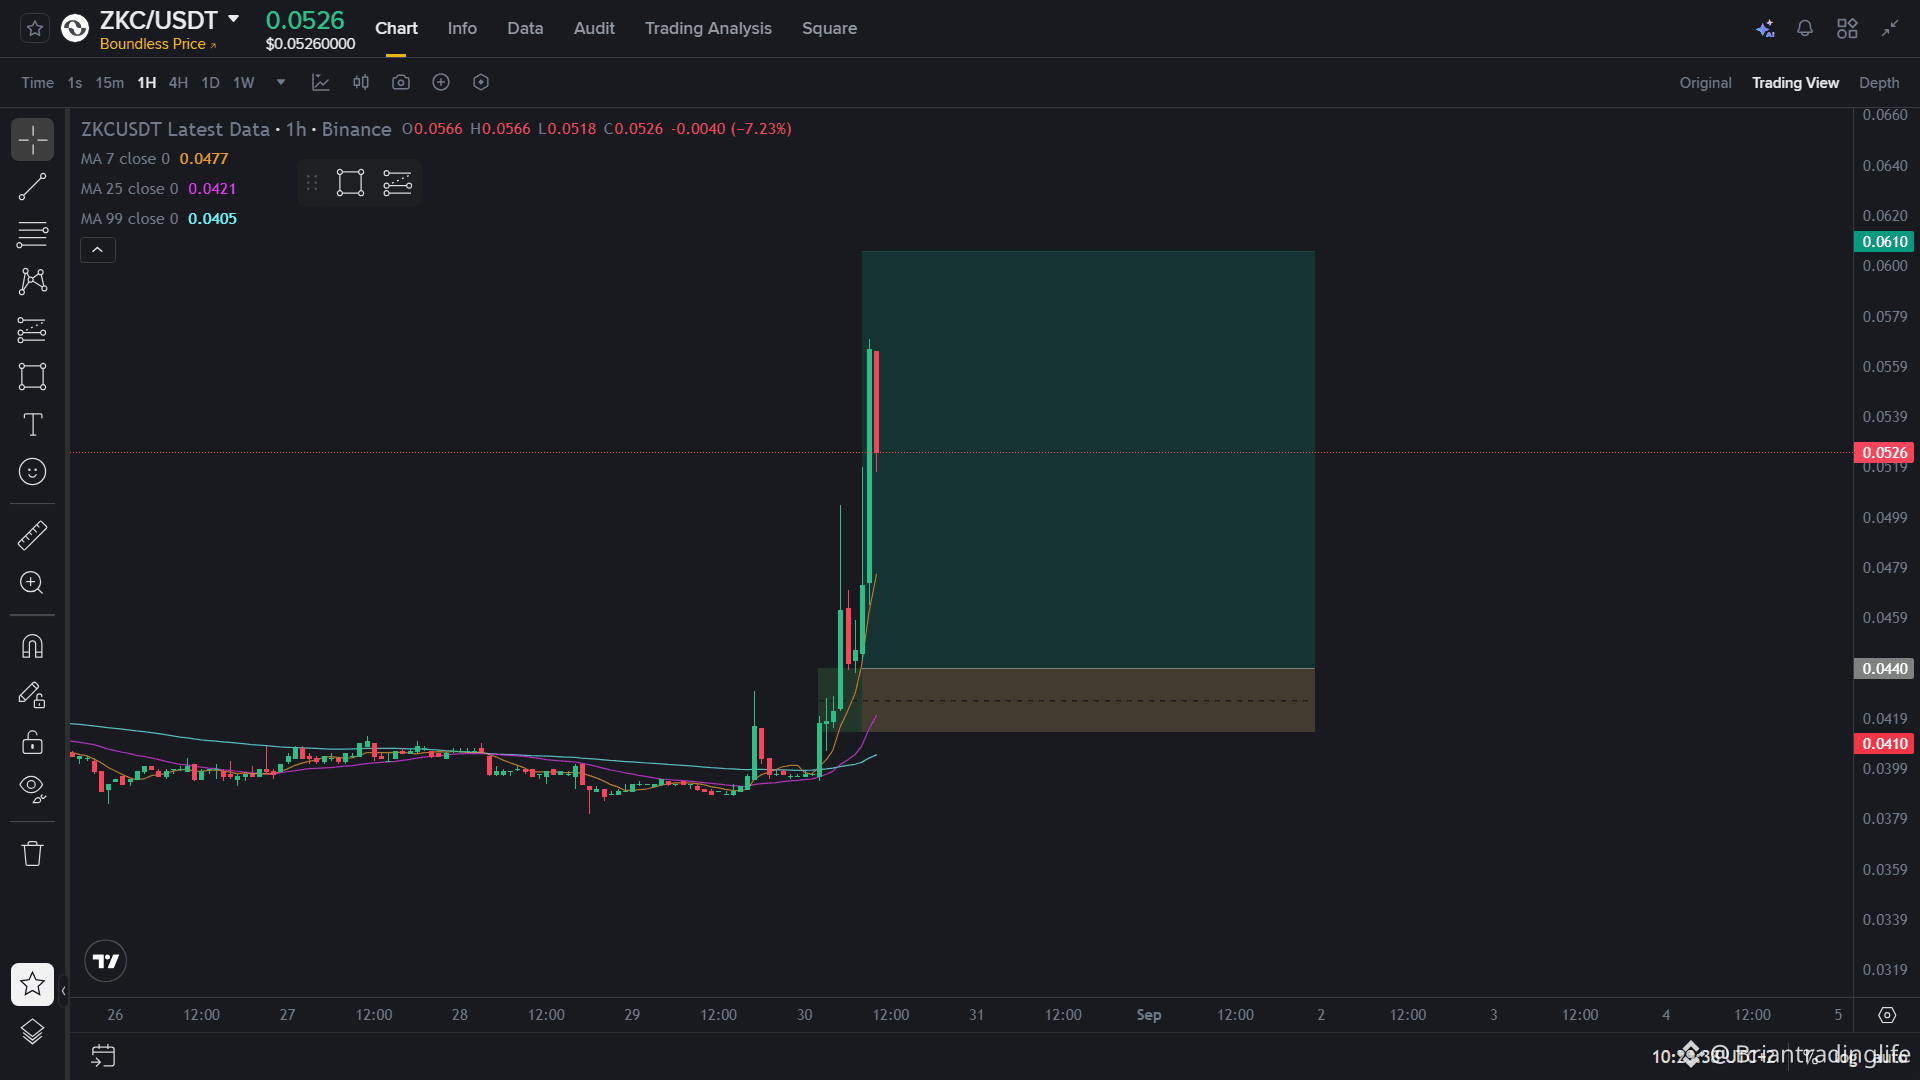Toggle lock all drawing tools
This screenshot has width=1920, height=1080.
click(x=32, y=742)
